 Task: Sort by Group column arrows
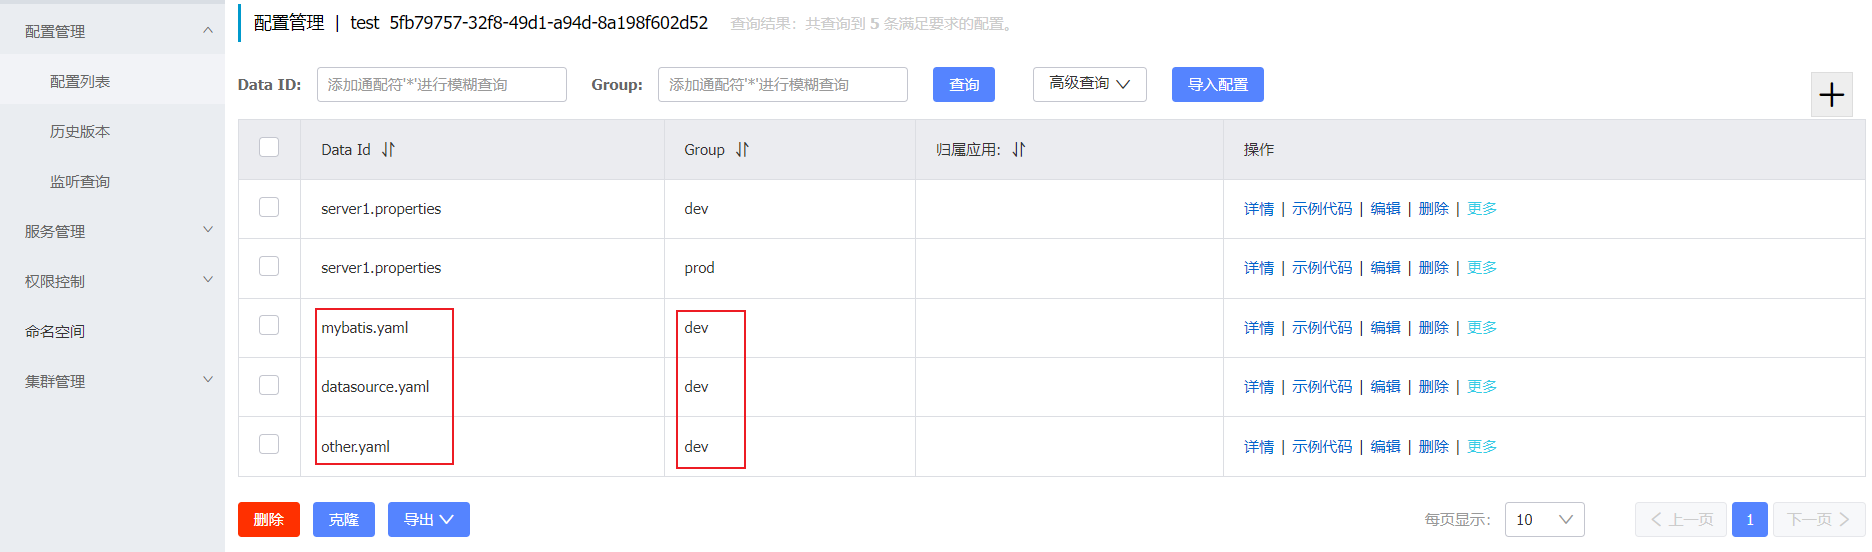tap(742, 150)
